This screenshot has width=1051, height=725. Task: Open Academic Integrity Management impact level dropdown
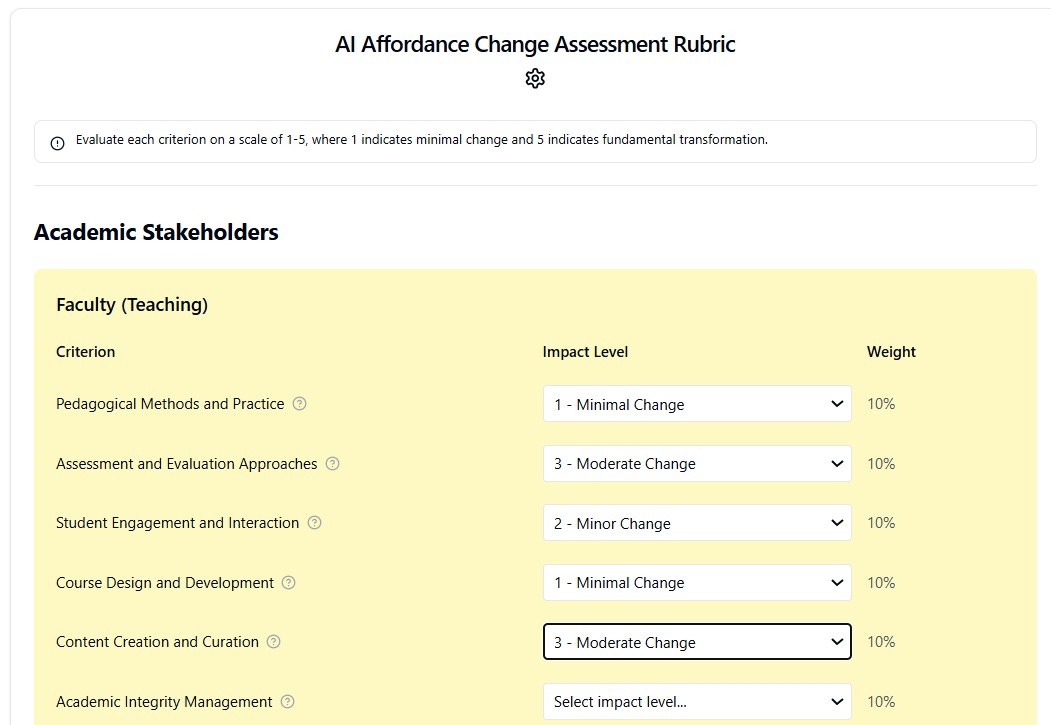point(697,702)
